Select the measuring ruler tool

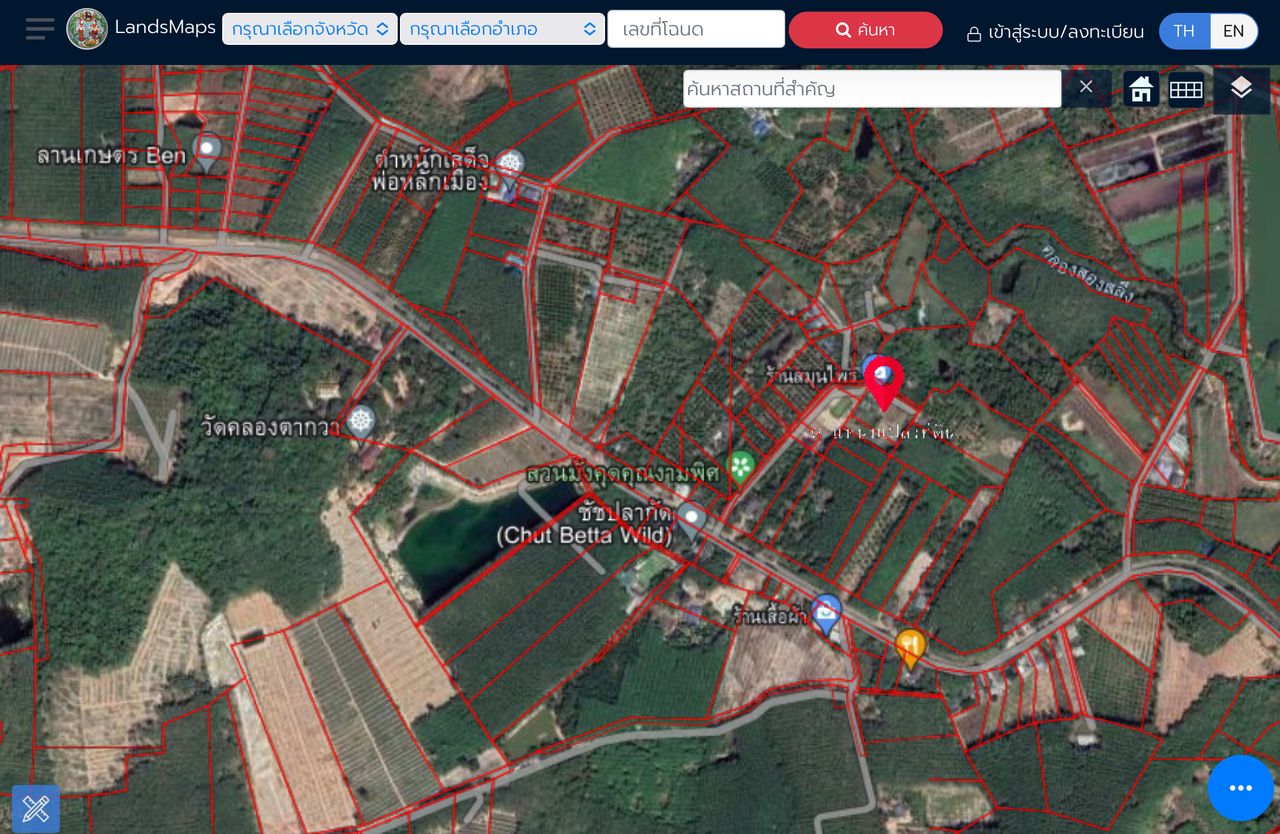click(36, 808)
